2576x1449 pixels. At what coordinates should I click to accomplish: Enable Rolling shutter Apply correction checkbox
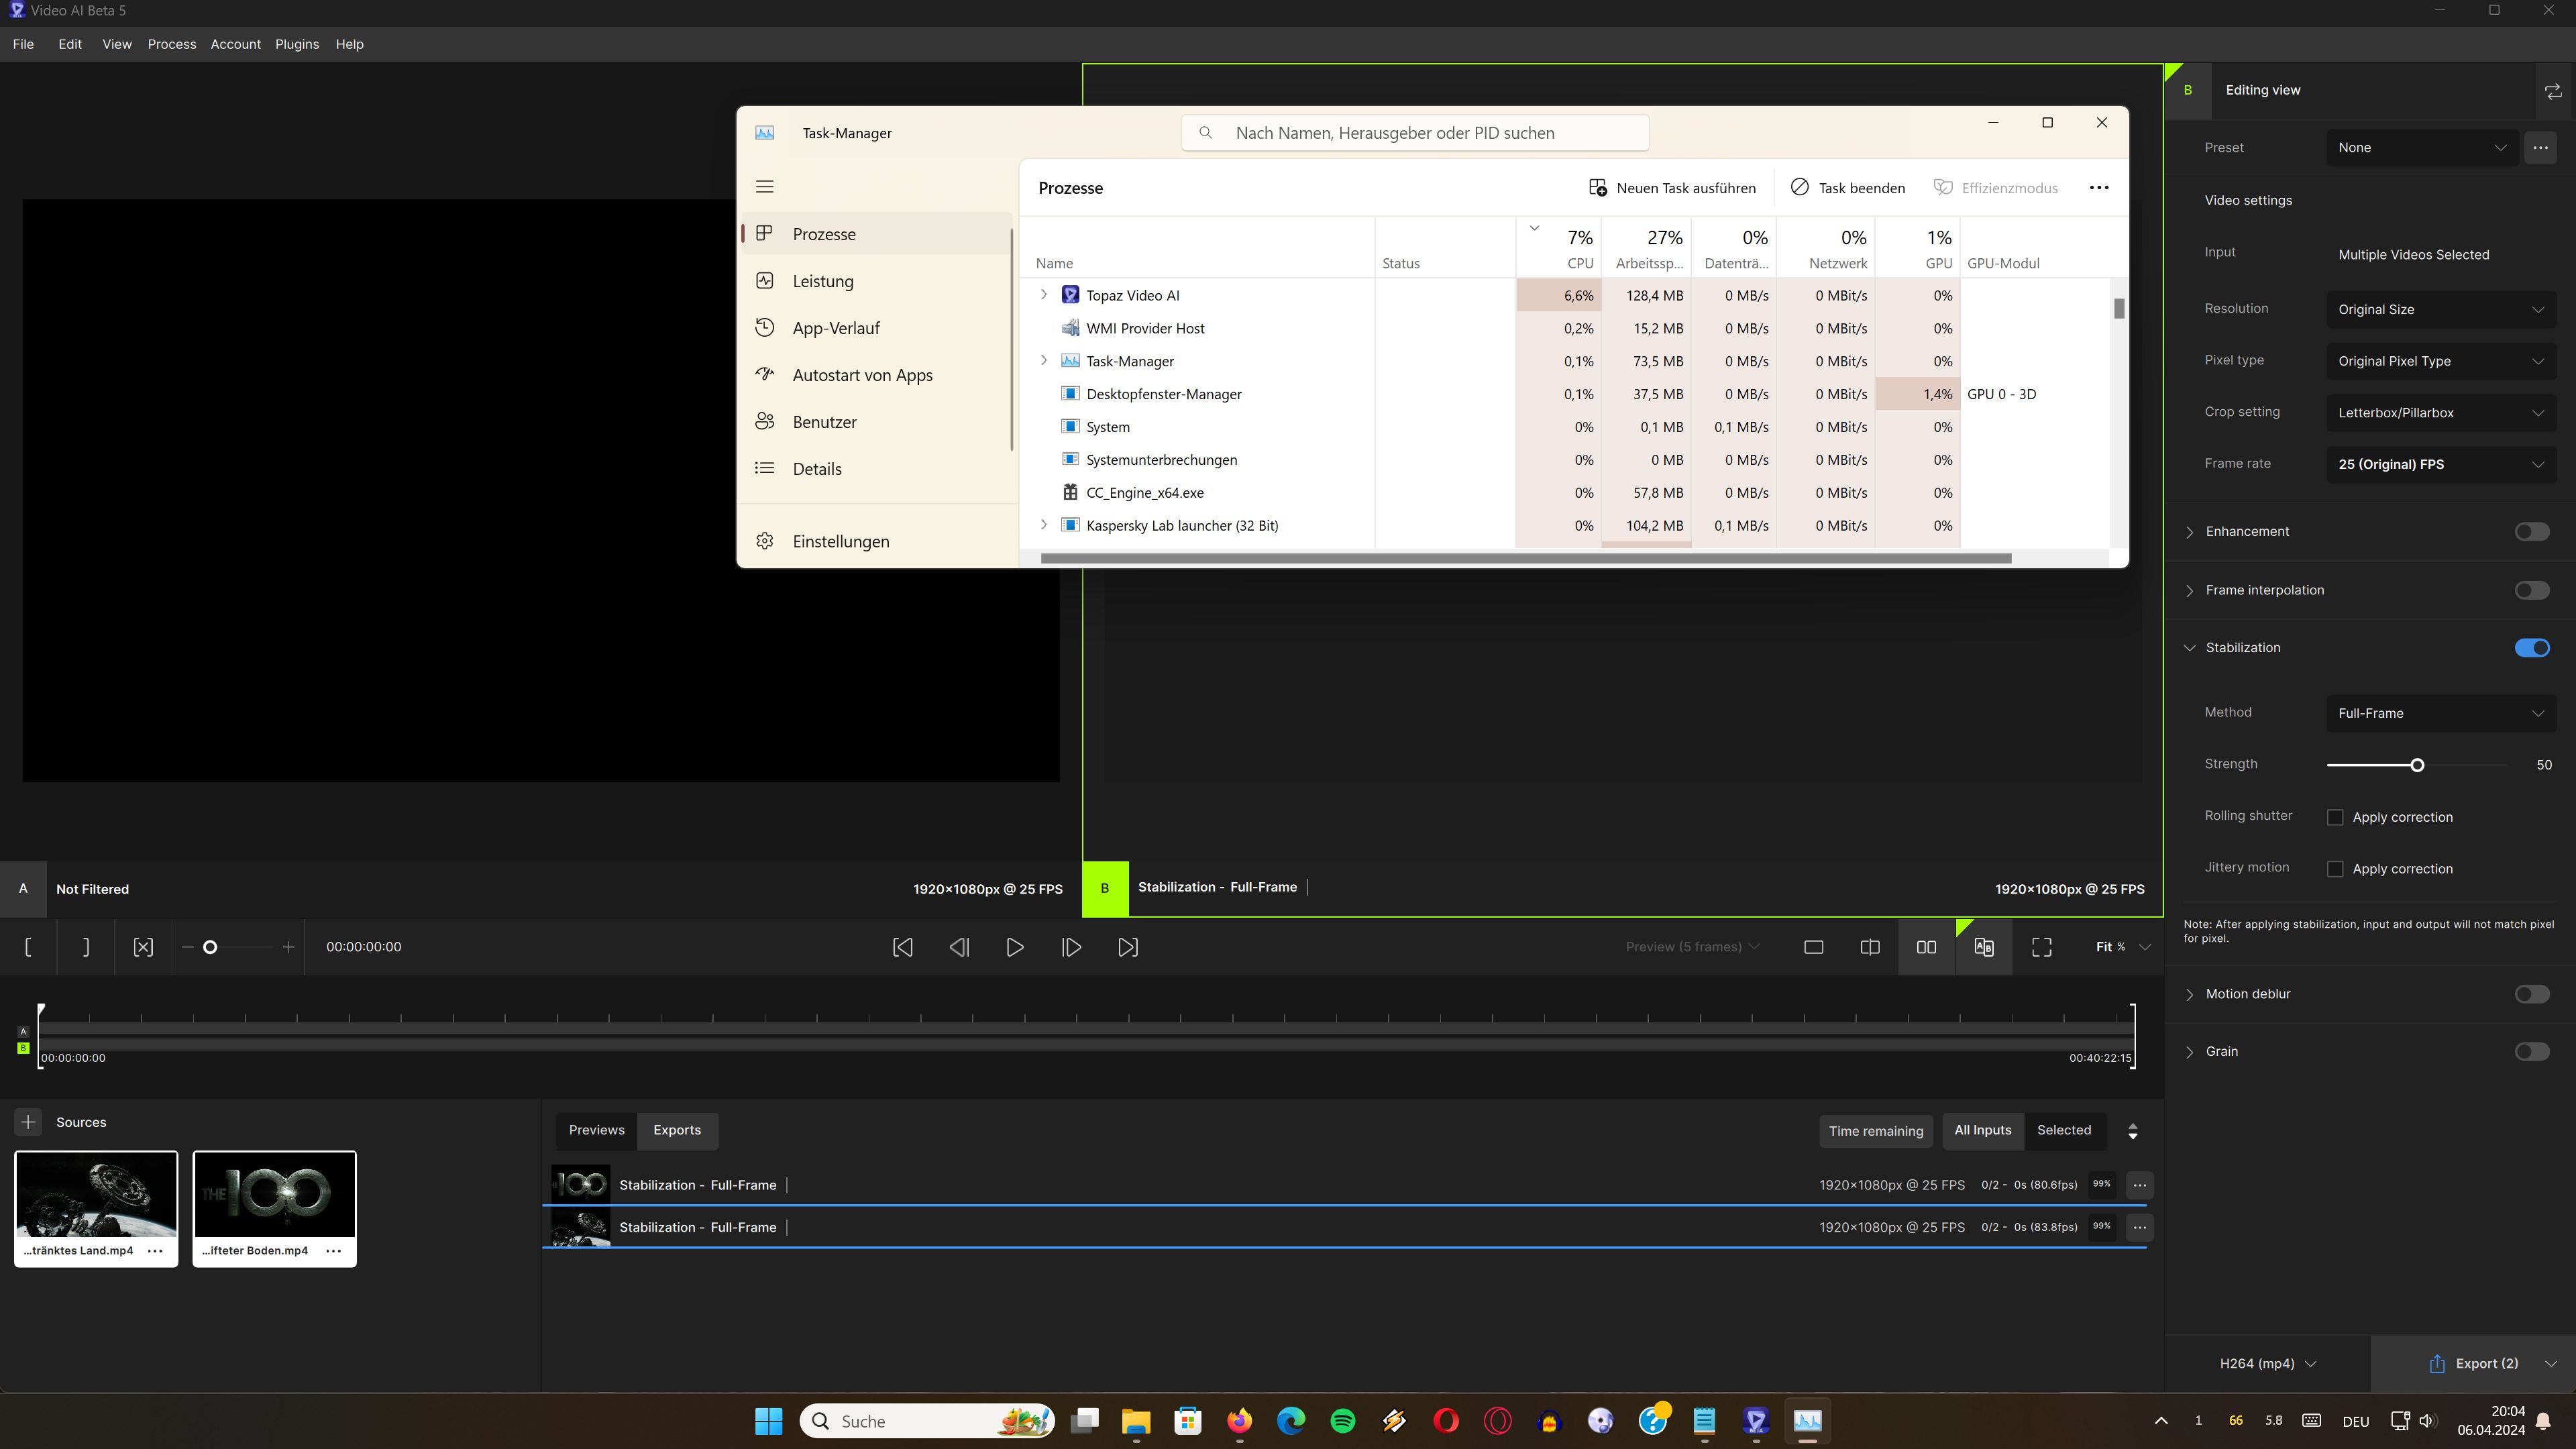point(2335,817)
